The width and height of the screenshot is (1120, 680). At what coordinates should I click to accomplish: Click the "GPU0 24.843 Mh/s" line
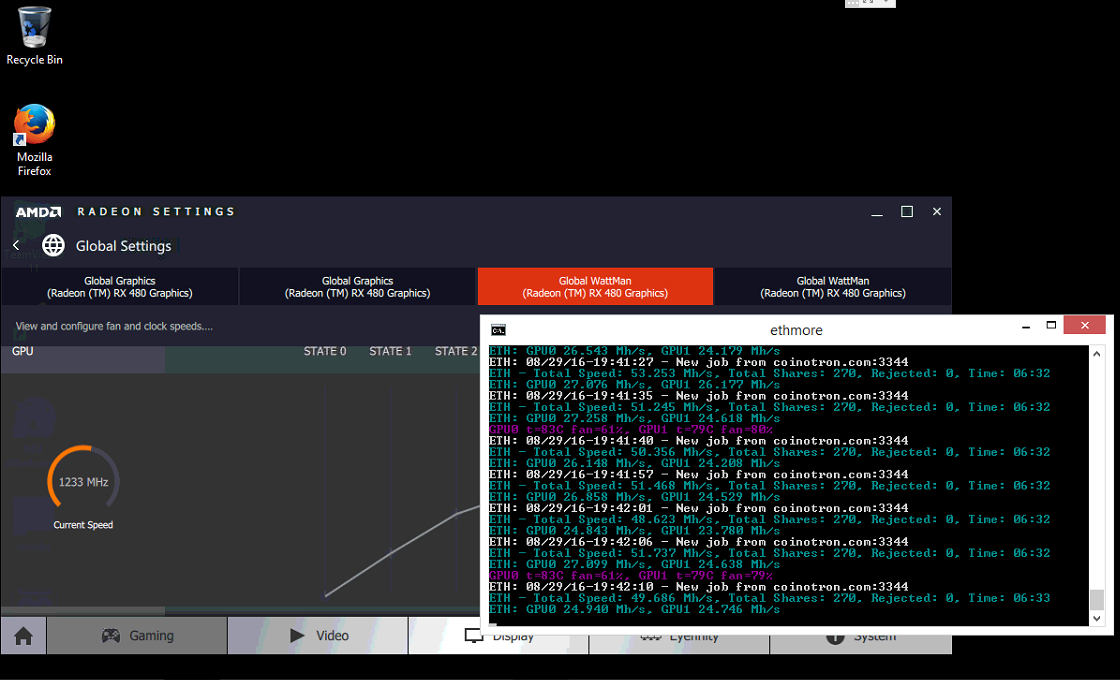634,531
